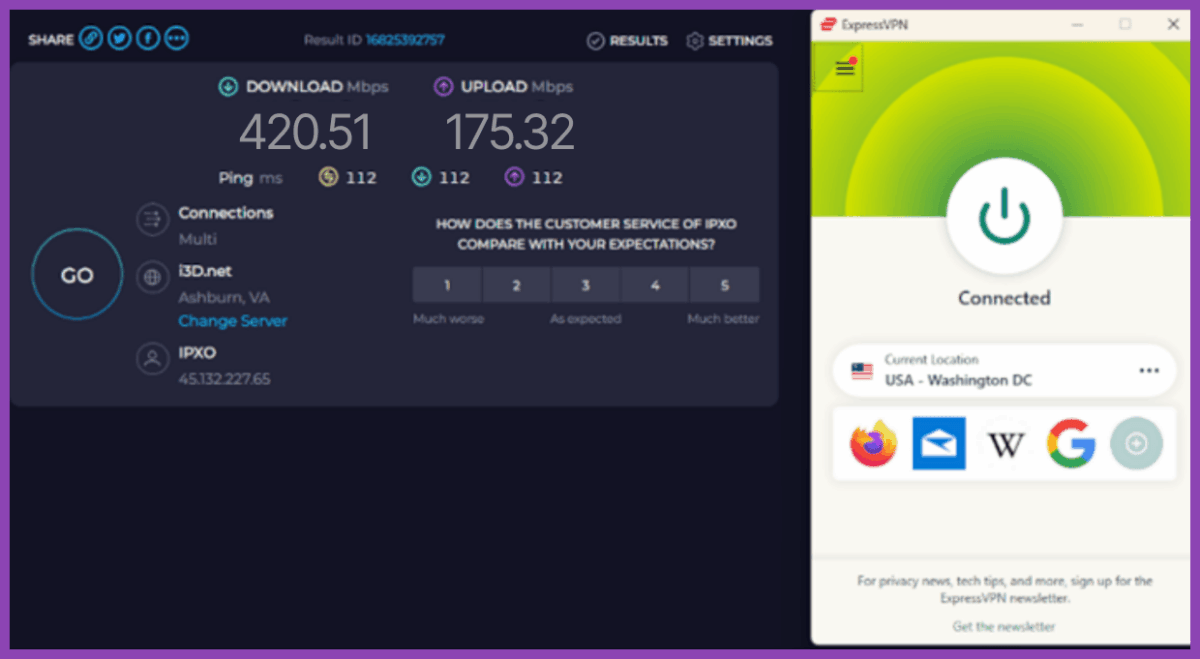Click the upload arrow icon
Viewport: 1200px width, 659px height.
(x=443, y=87)
